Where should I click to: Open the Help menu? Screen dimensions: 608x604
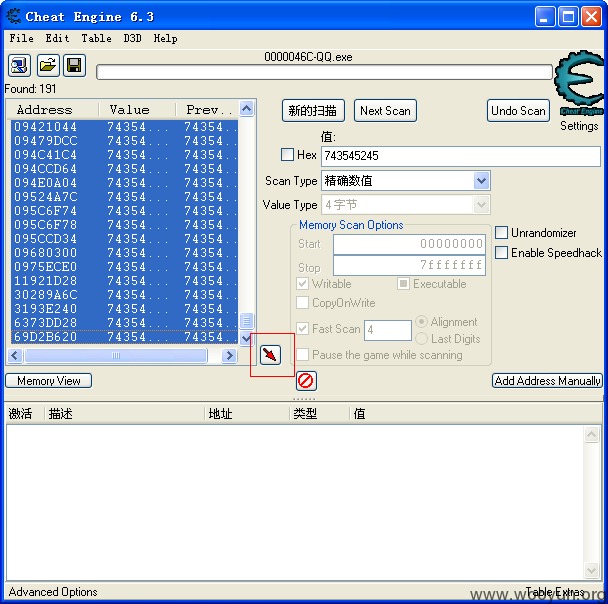[165, 38]
